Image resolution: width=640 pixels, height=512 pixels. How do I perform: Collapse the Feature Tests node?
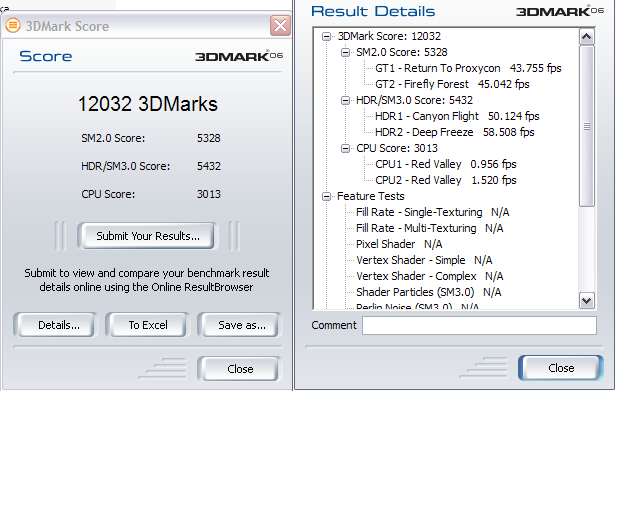click(326, 196)
